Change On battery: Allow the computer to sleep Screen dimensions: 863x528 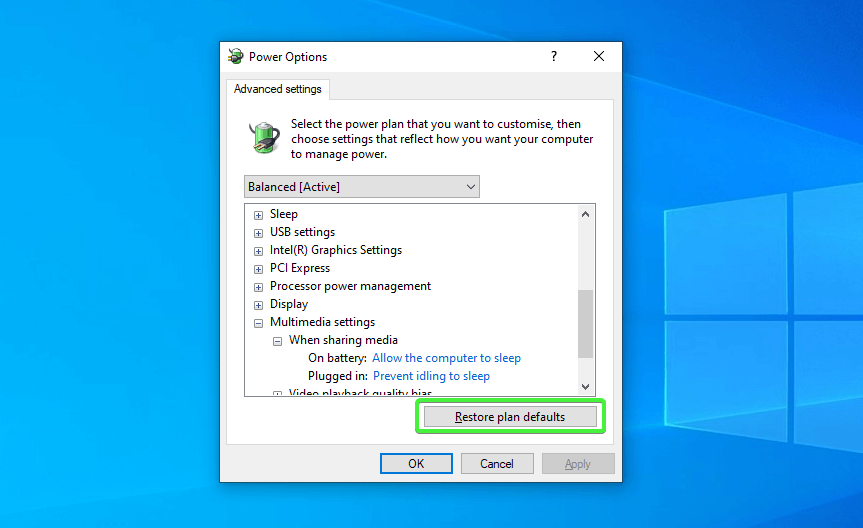pos(446,358)
